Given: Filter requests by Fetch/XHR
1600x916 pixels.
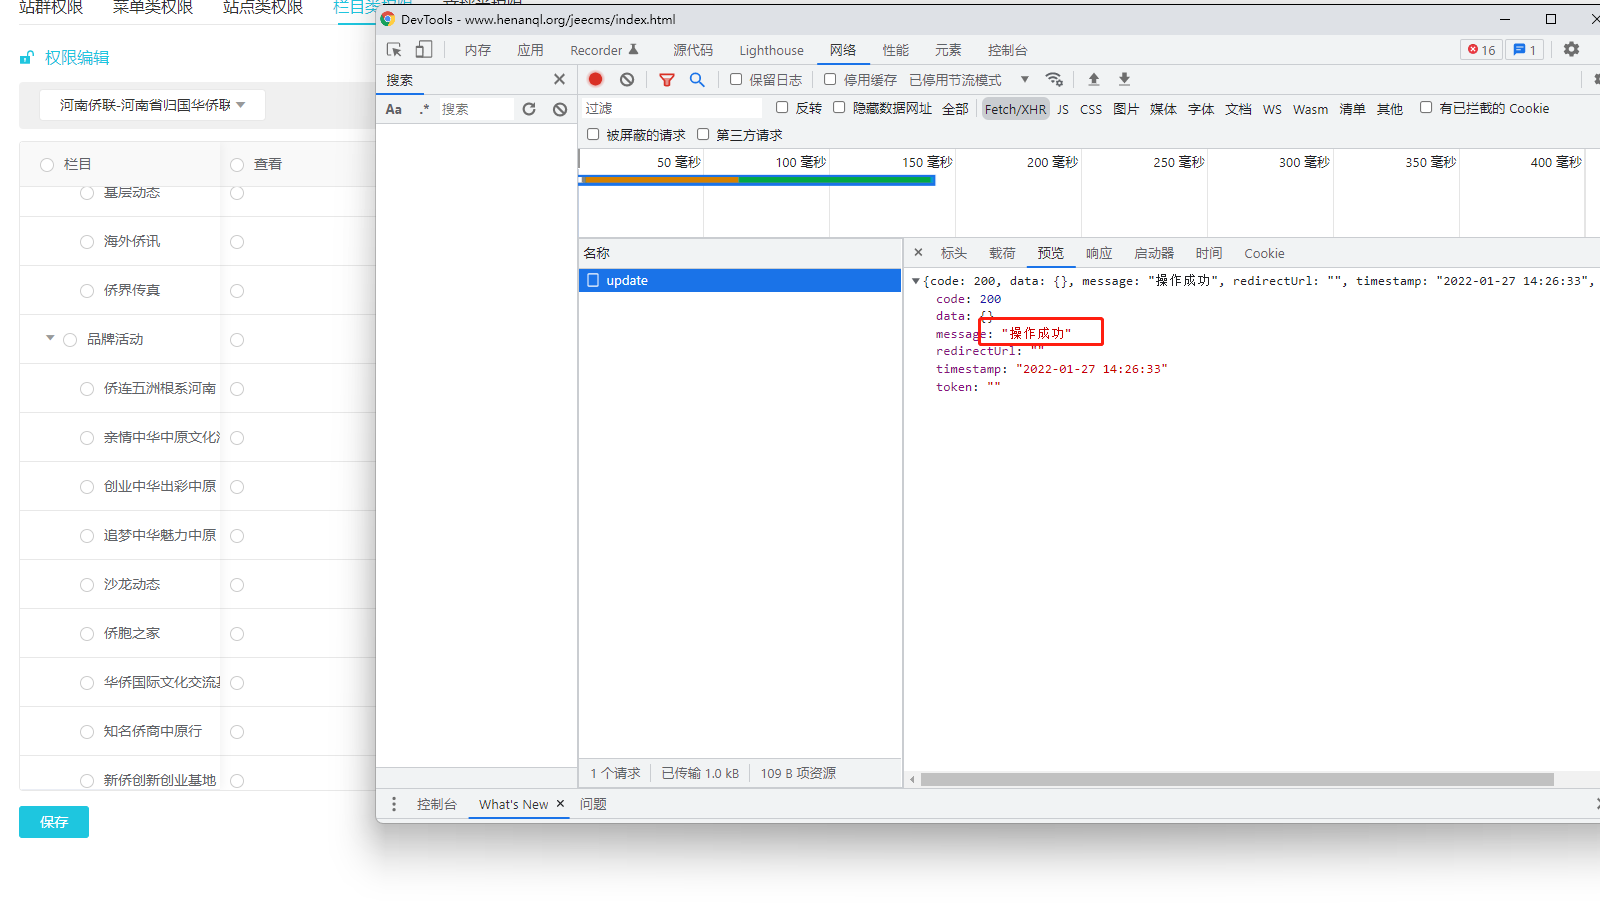Looking at the screenshot, I should click(1015, 109).
